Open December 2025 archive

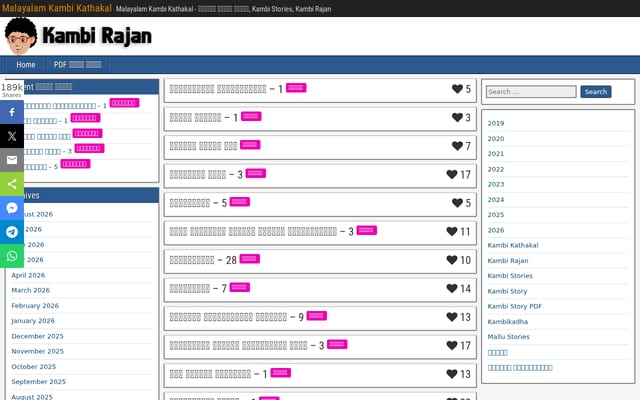coord(37,336)
